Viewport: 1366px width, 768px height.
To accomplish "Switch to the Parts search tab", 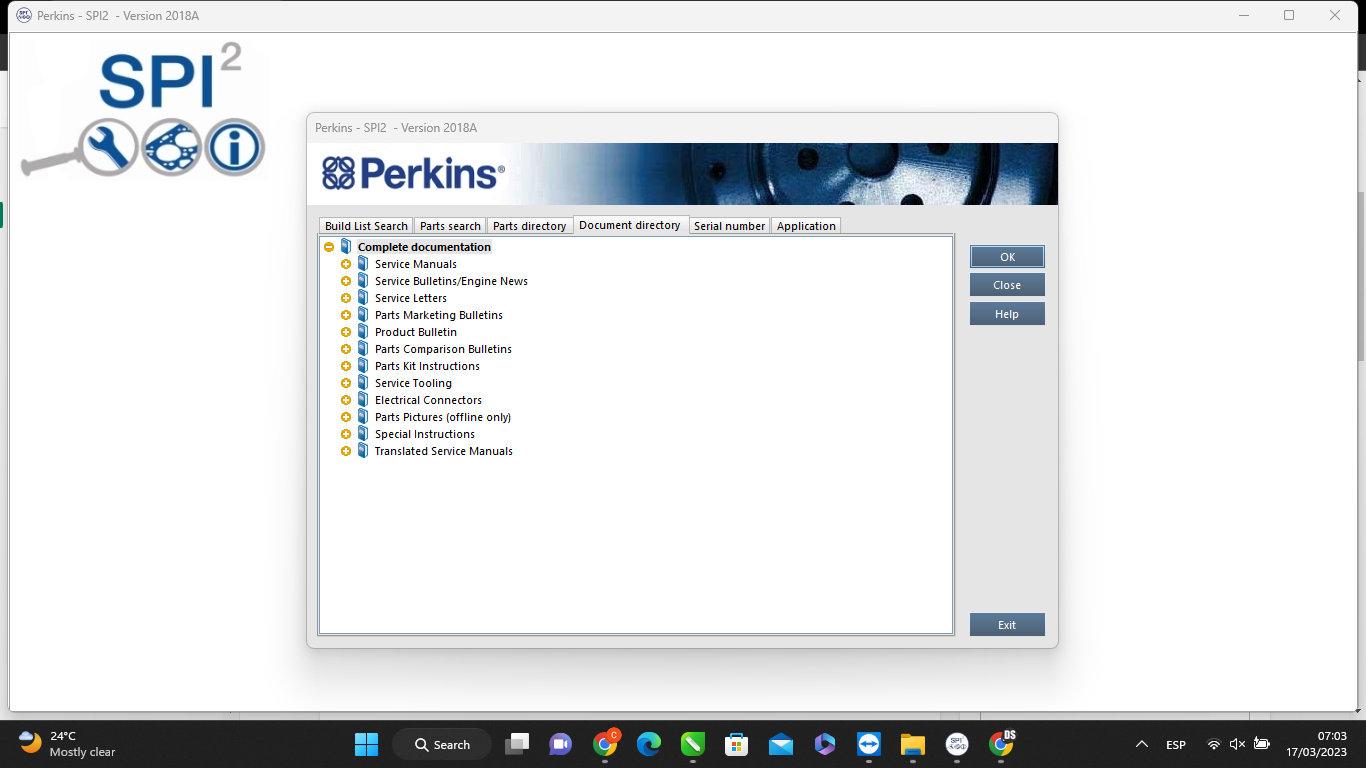I will [x=449, y=225].
